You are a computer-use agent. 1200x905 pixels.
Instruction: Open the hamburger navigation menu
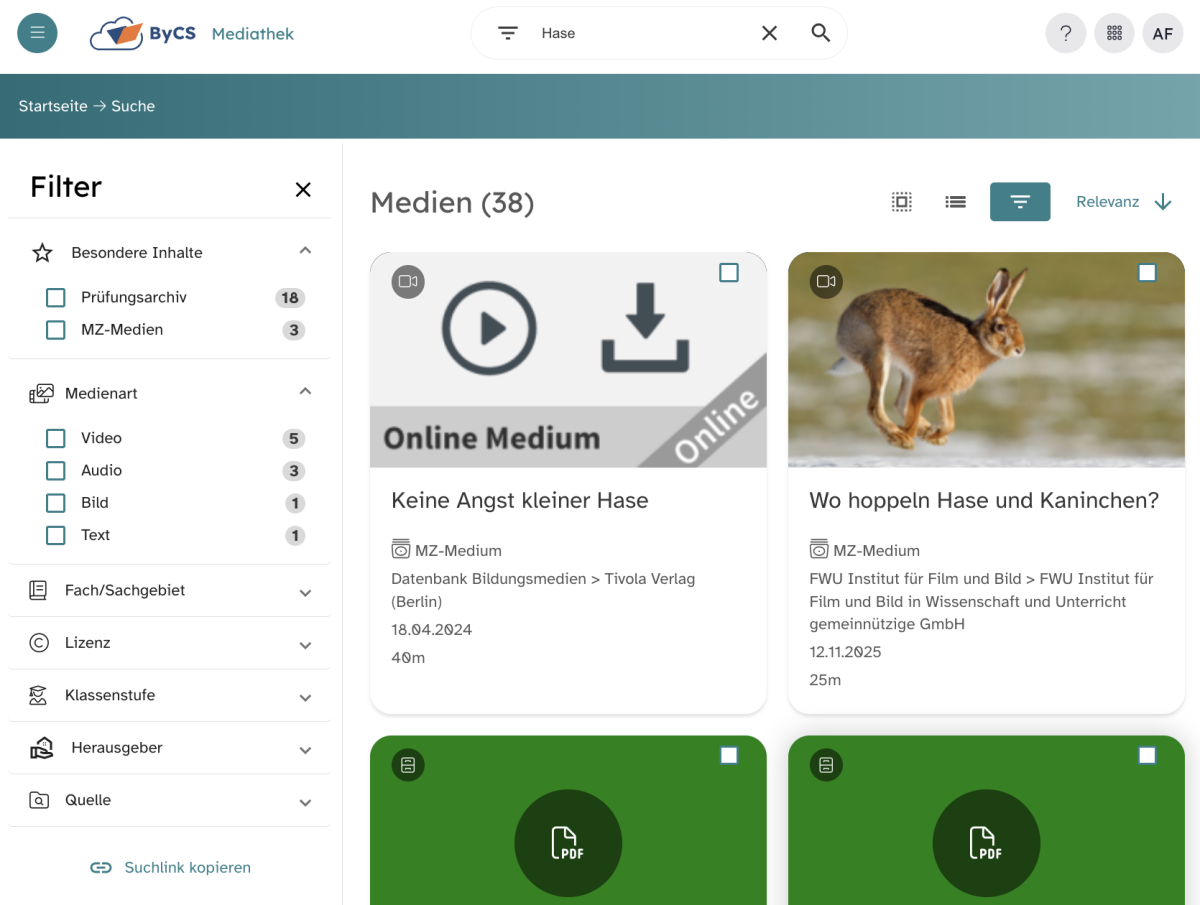tap(37, 33)
